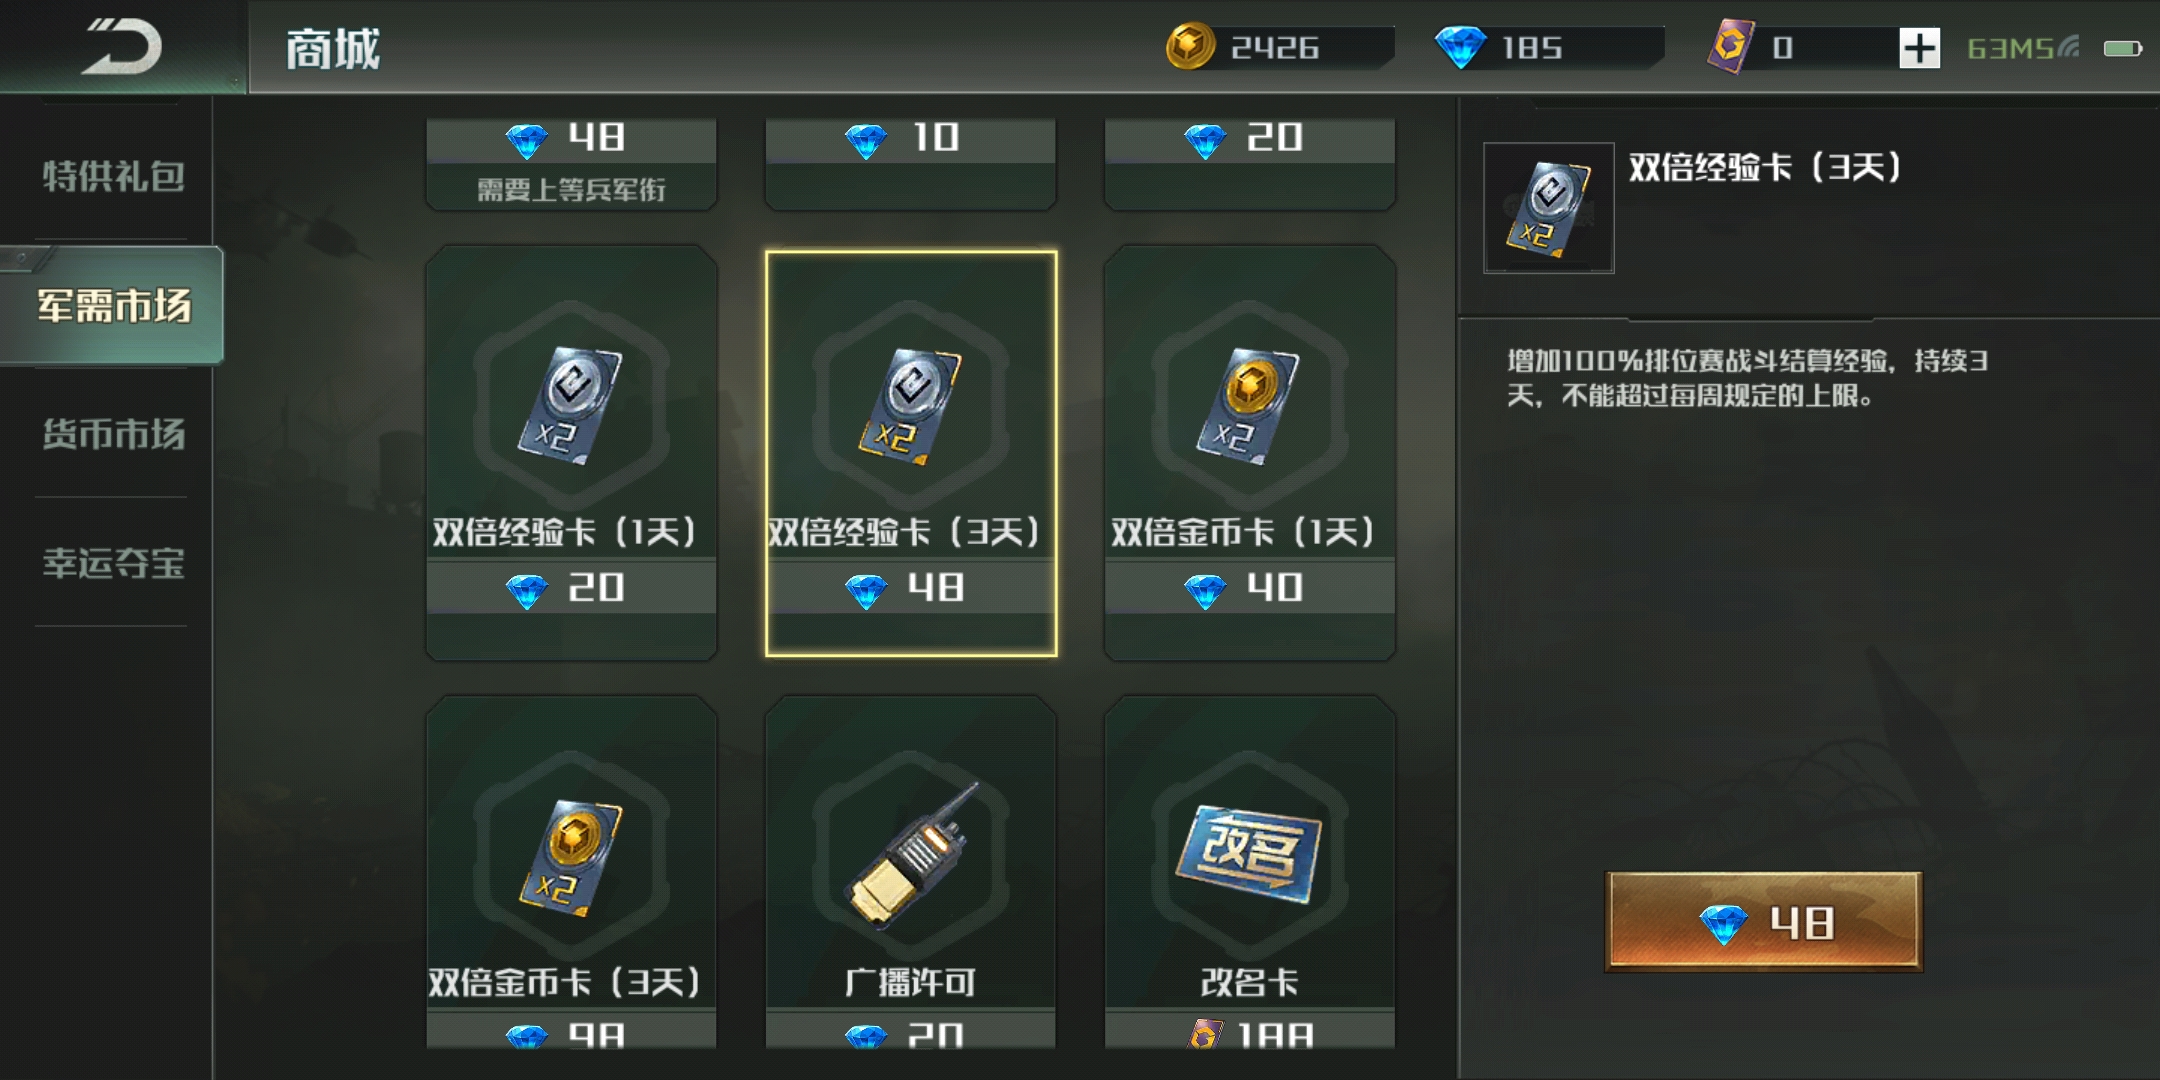The height and width of the screenshot is (1080, 2160).
Task: Switch to the 货币市场 tab
Action: [113, 434]
